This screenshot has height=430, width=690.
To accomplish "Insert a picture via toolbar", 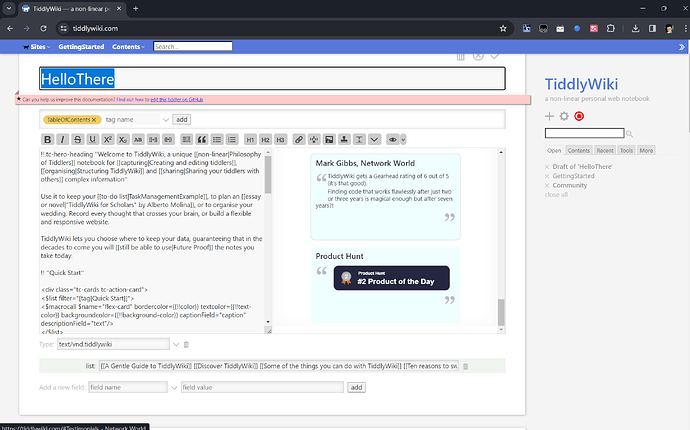I will point(329,140).
